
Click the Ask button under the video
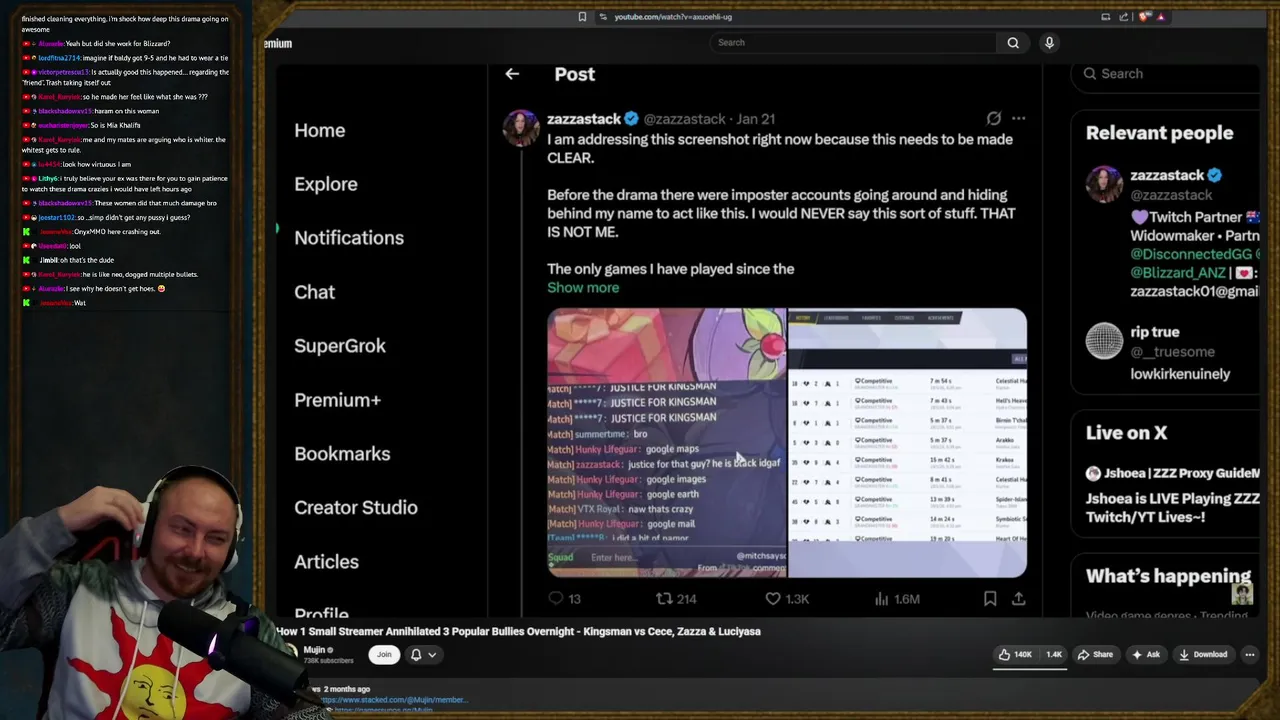(1145, 654)
